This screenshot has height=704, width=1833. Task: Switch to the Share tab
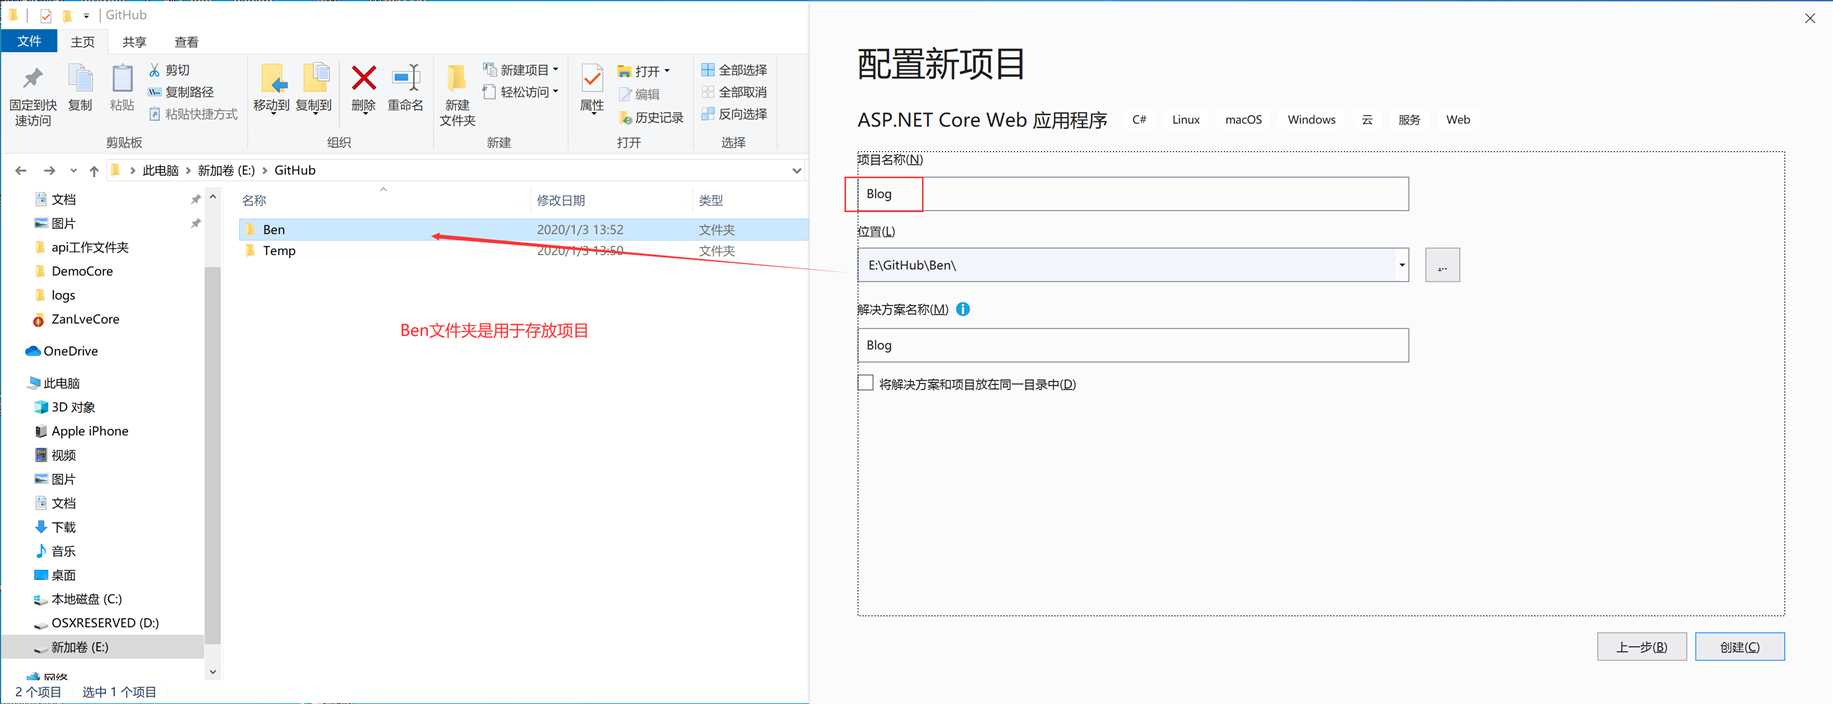pos(134,42)
